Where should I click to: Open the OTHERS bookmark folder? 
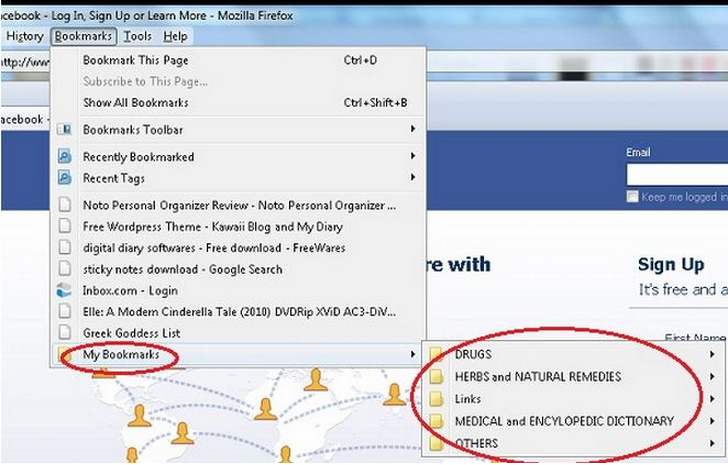tap(571, 444)
